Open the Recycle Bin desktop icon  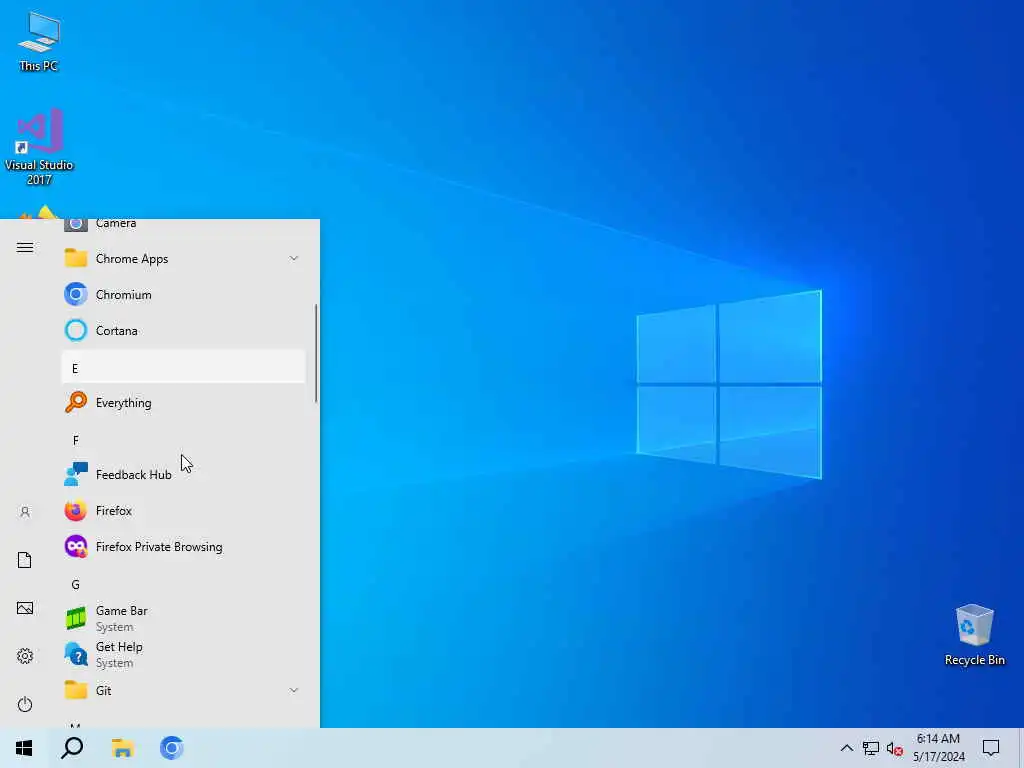(974, 635)
